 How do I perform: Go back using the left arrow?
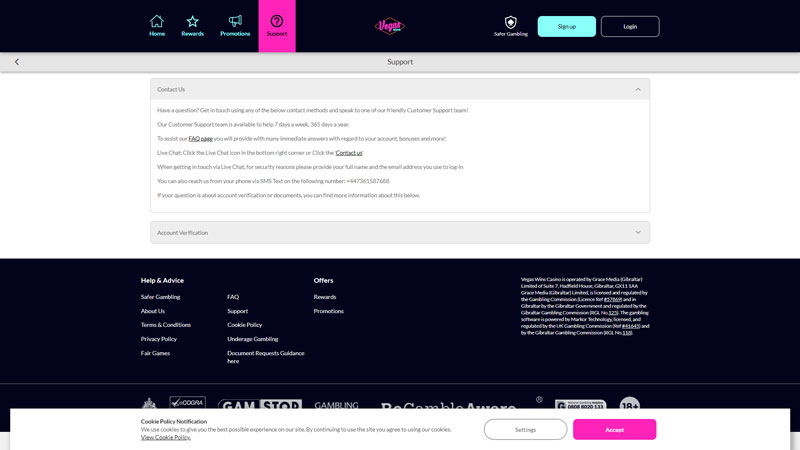(17, 62)
